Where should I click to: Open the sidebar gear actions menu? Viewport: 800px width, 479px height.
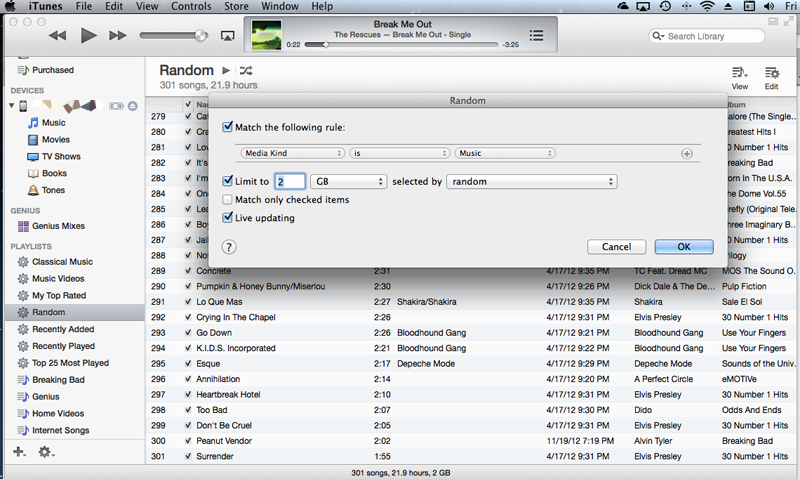46,452
